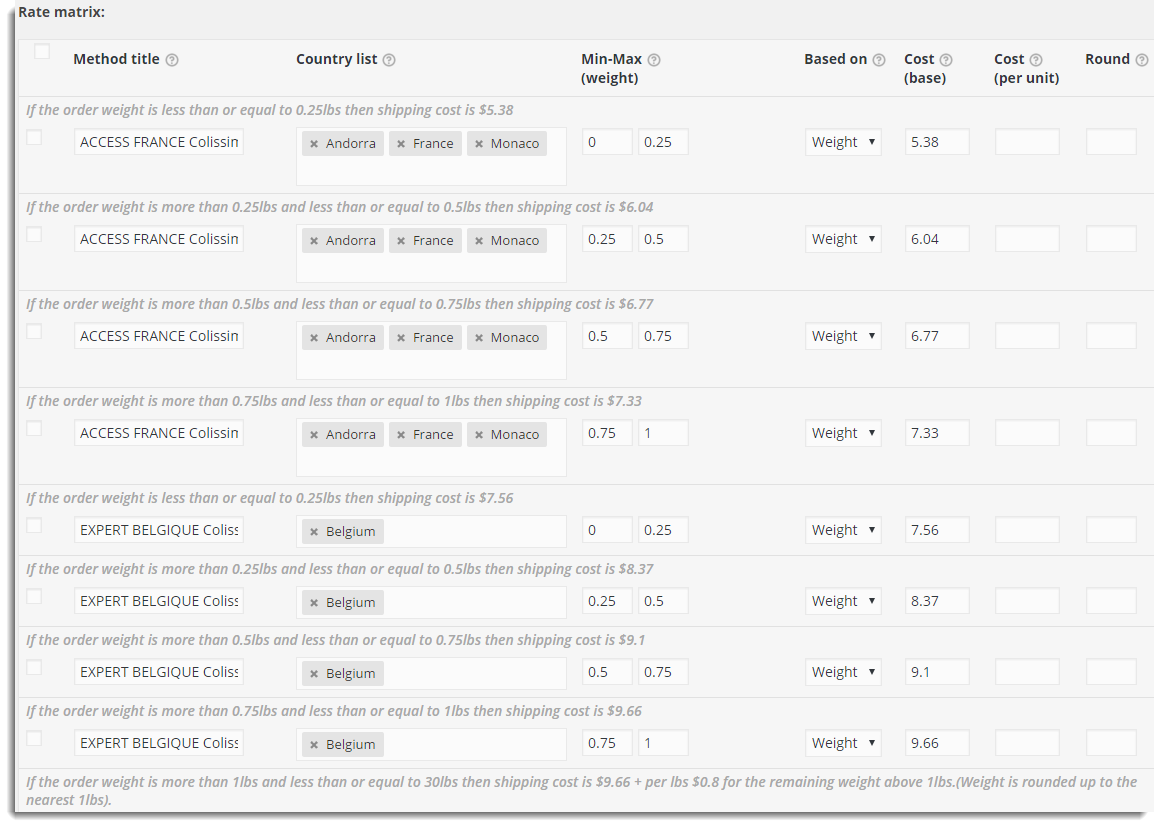Remove Belgium from the $7.56 rate row
The image size is (1154, 827).
pyautogui.click(x=314, y=533)
